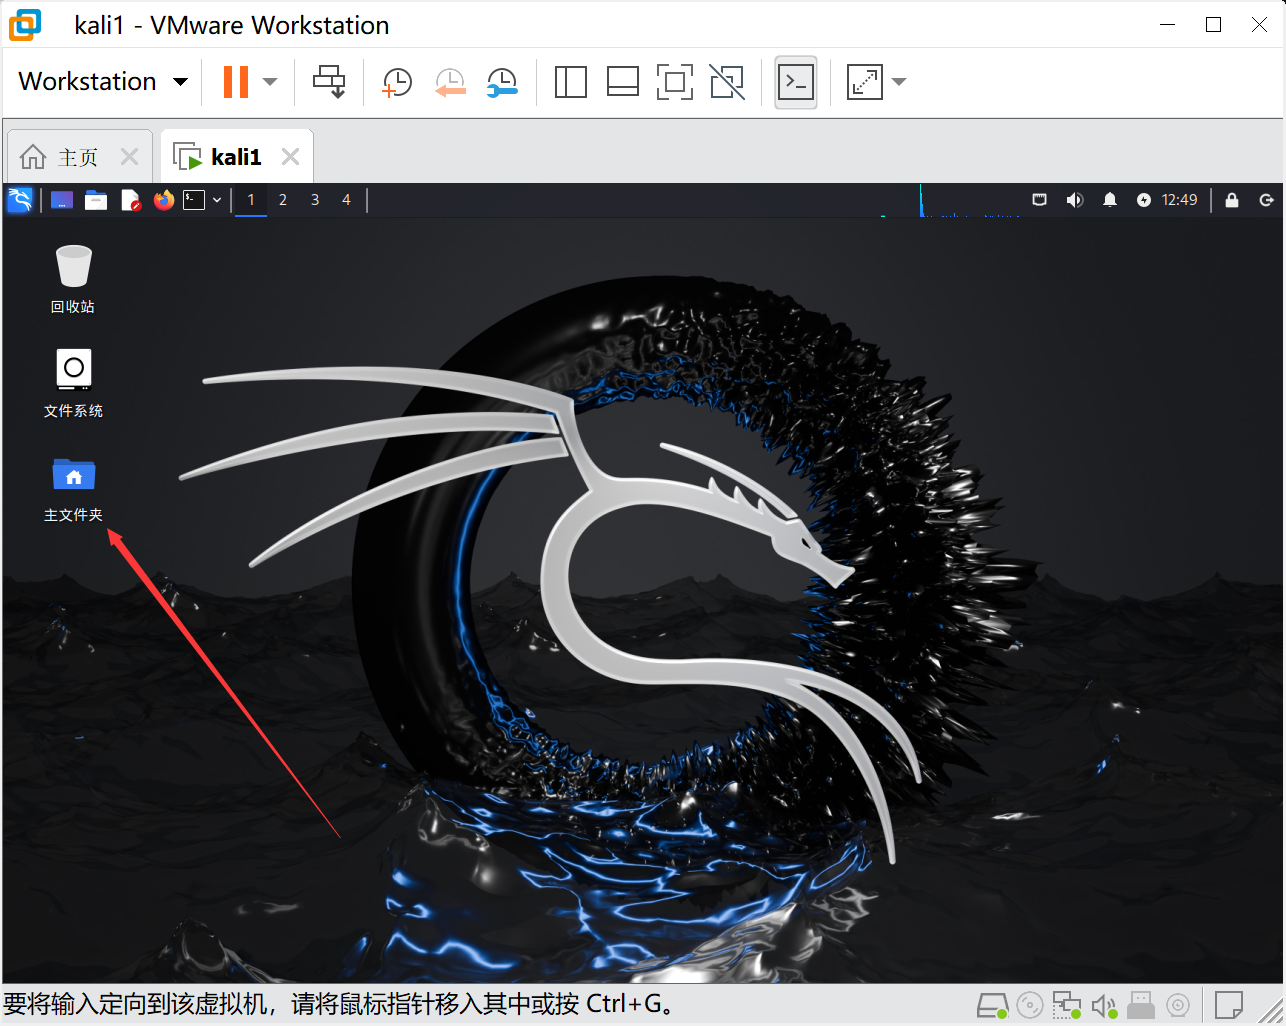Open the text editor panel launcher
Screen dimensions: 1286x1026
(x=131, y=200)
